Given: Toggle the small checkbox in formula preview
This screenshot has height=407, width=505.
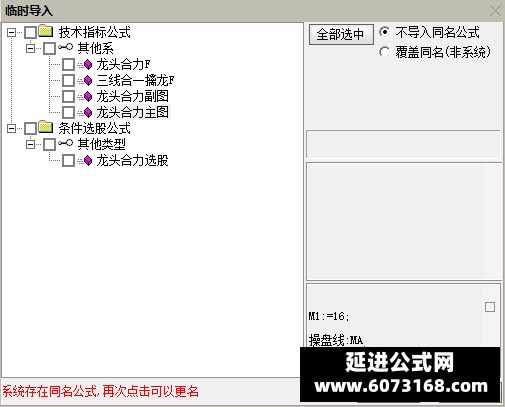Looking at the screenshot, I should (x=490, y=307).
